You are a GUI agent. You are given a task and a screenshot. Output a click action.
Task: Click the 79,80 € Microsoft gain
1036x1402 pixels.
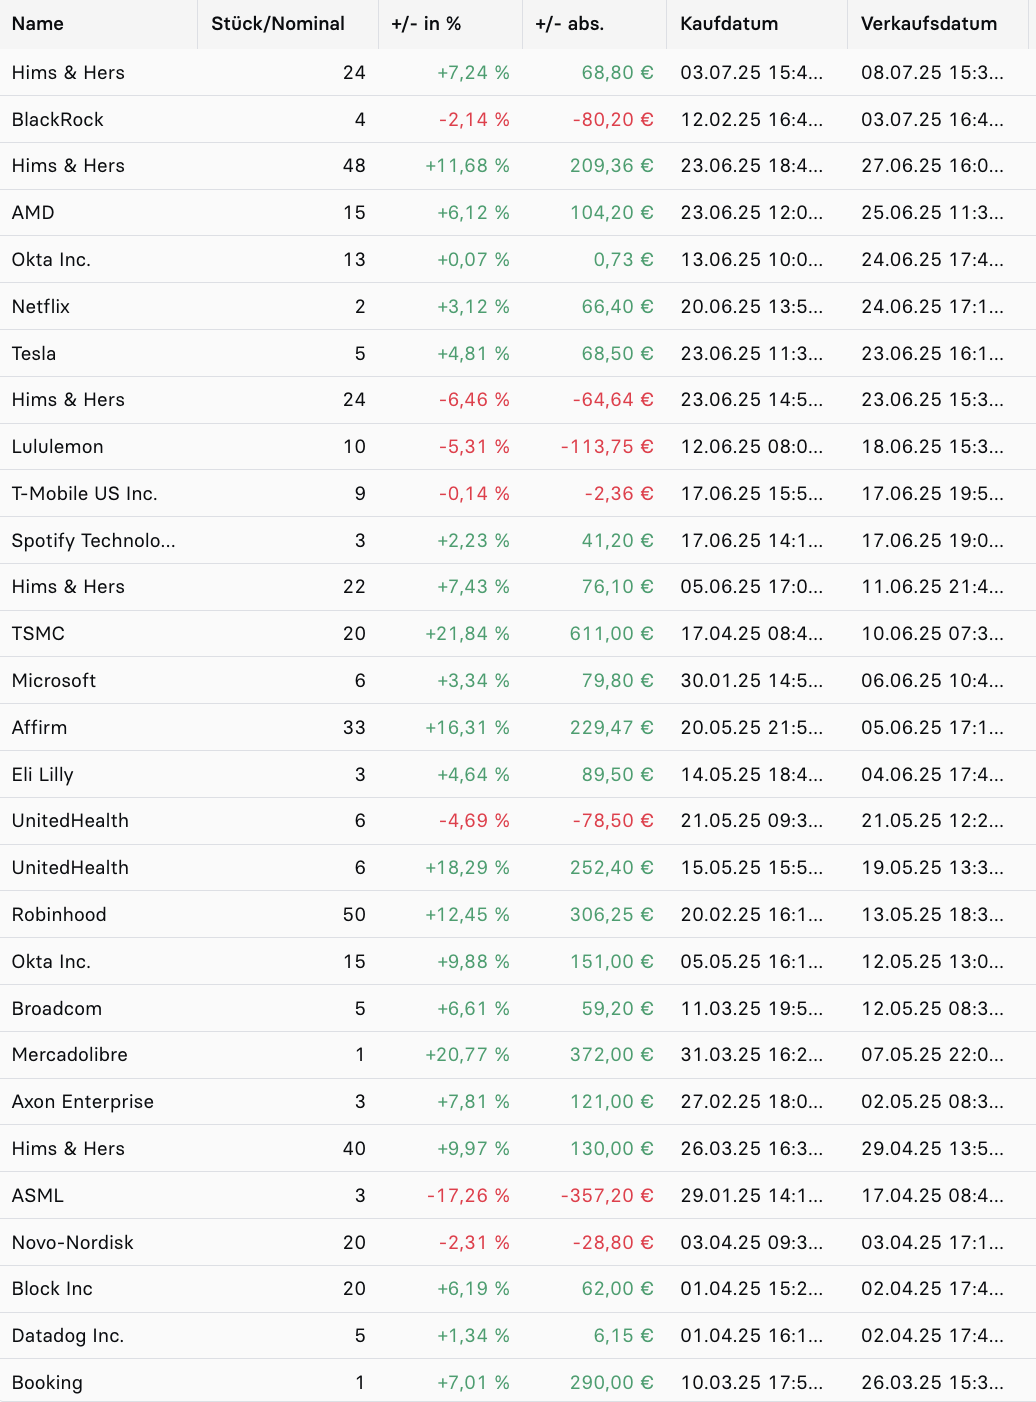(x=618, y=681)
